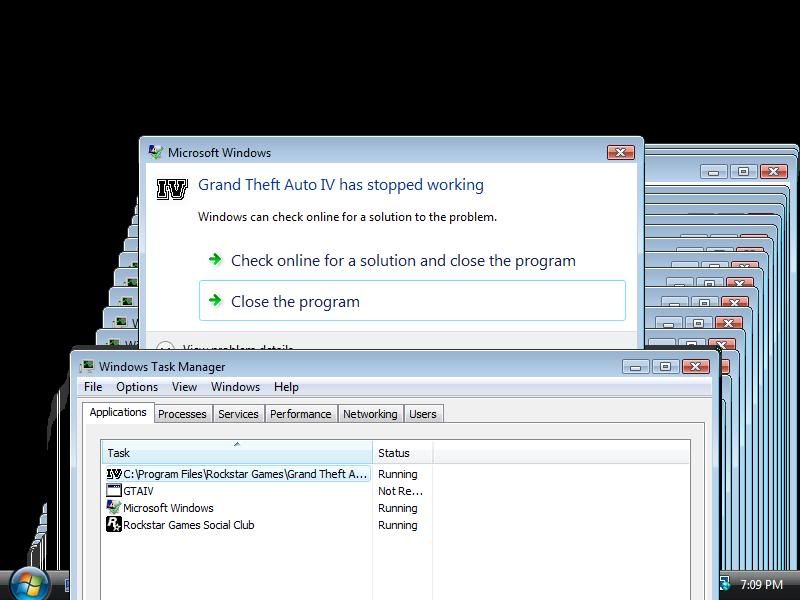Click the Microsoft Windows dialog title icon
The height and width of the screenshot is (600, 800).
click(x=155, y=153)
